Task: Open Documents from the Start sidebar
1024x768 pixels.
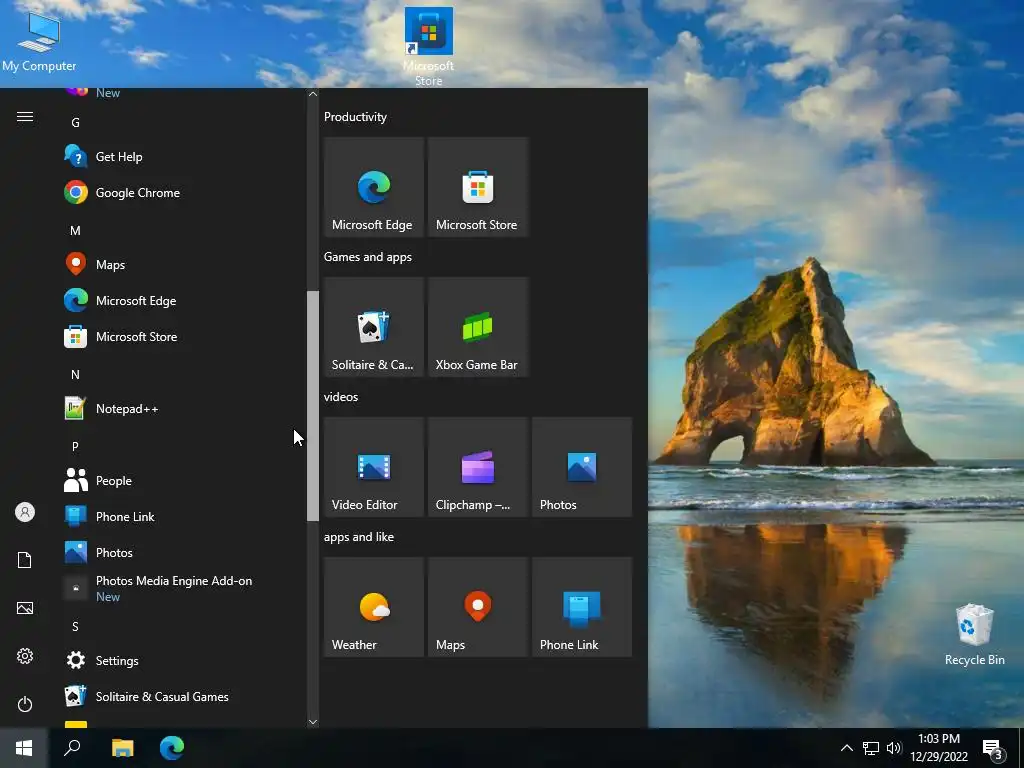Action: click(25, 560)
